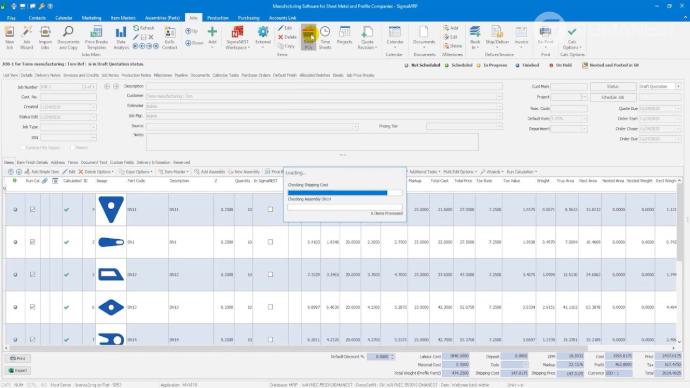Open the Accounts Link tab
The height and width of the screenshot is (388, 690).
coord(282,18)
